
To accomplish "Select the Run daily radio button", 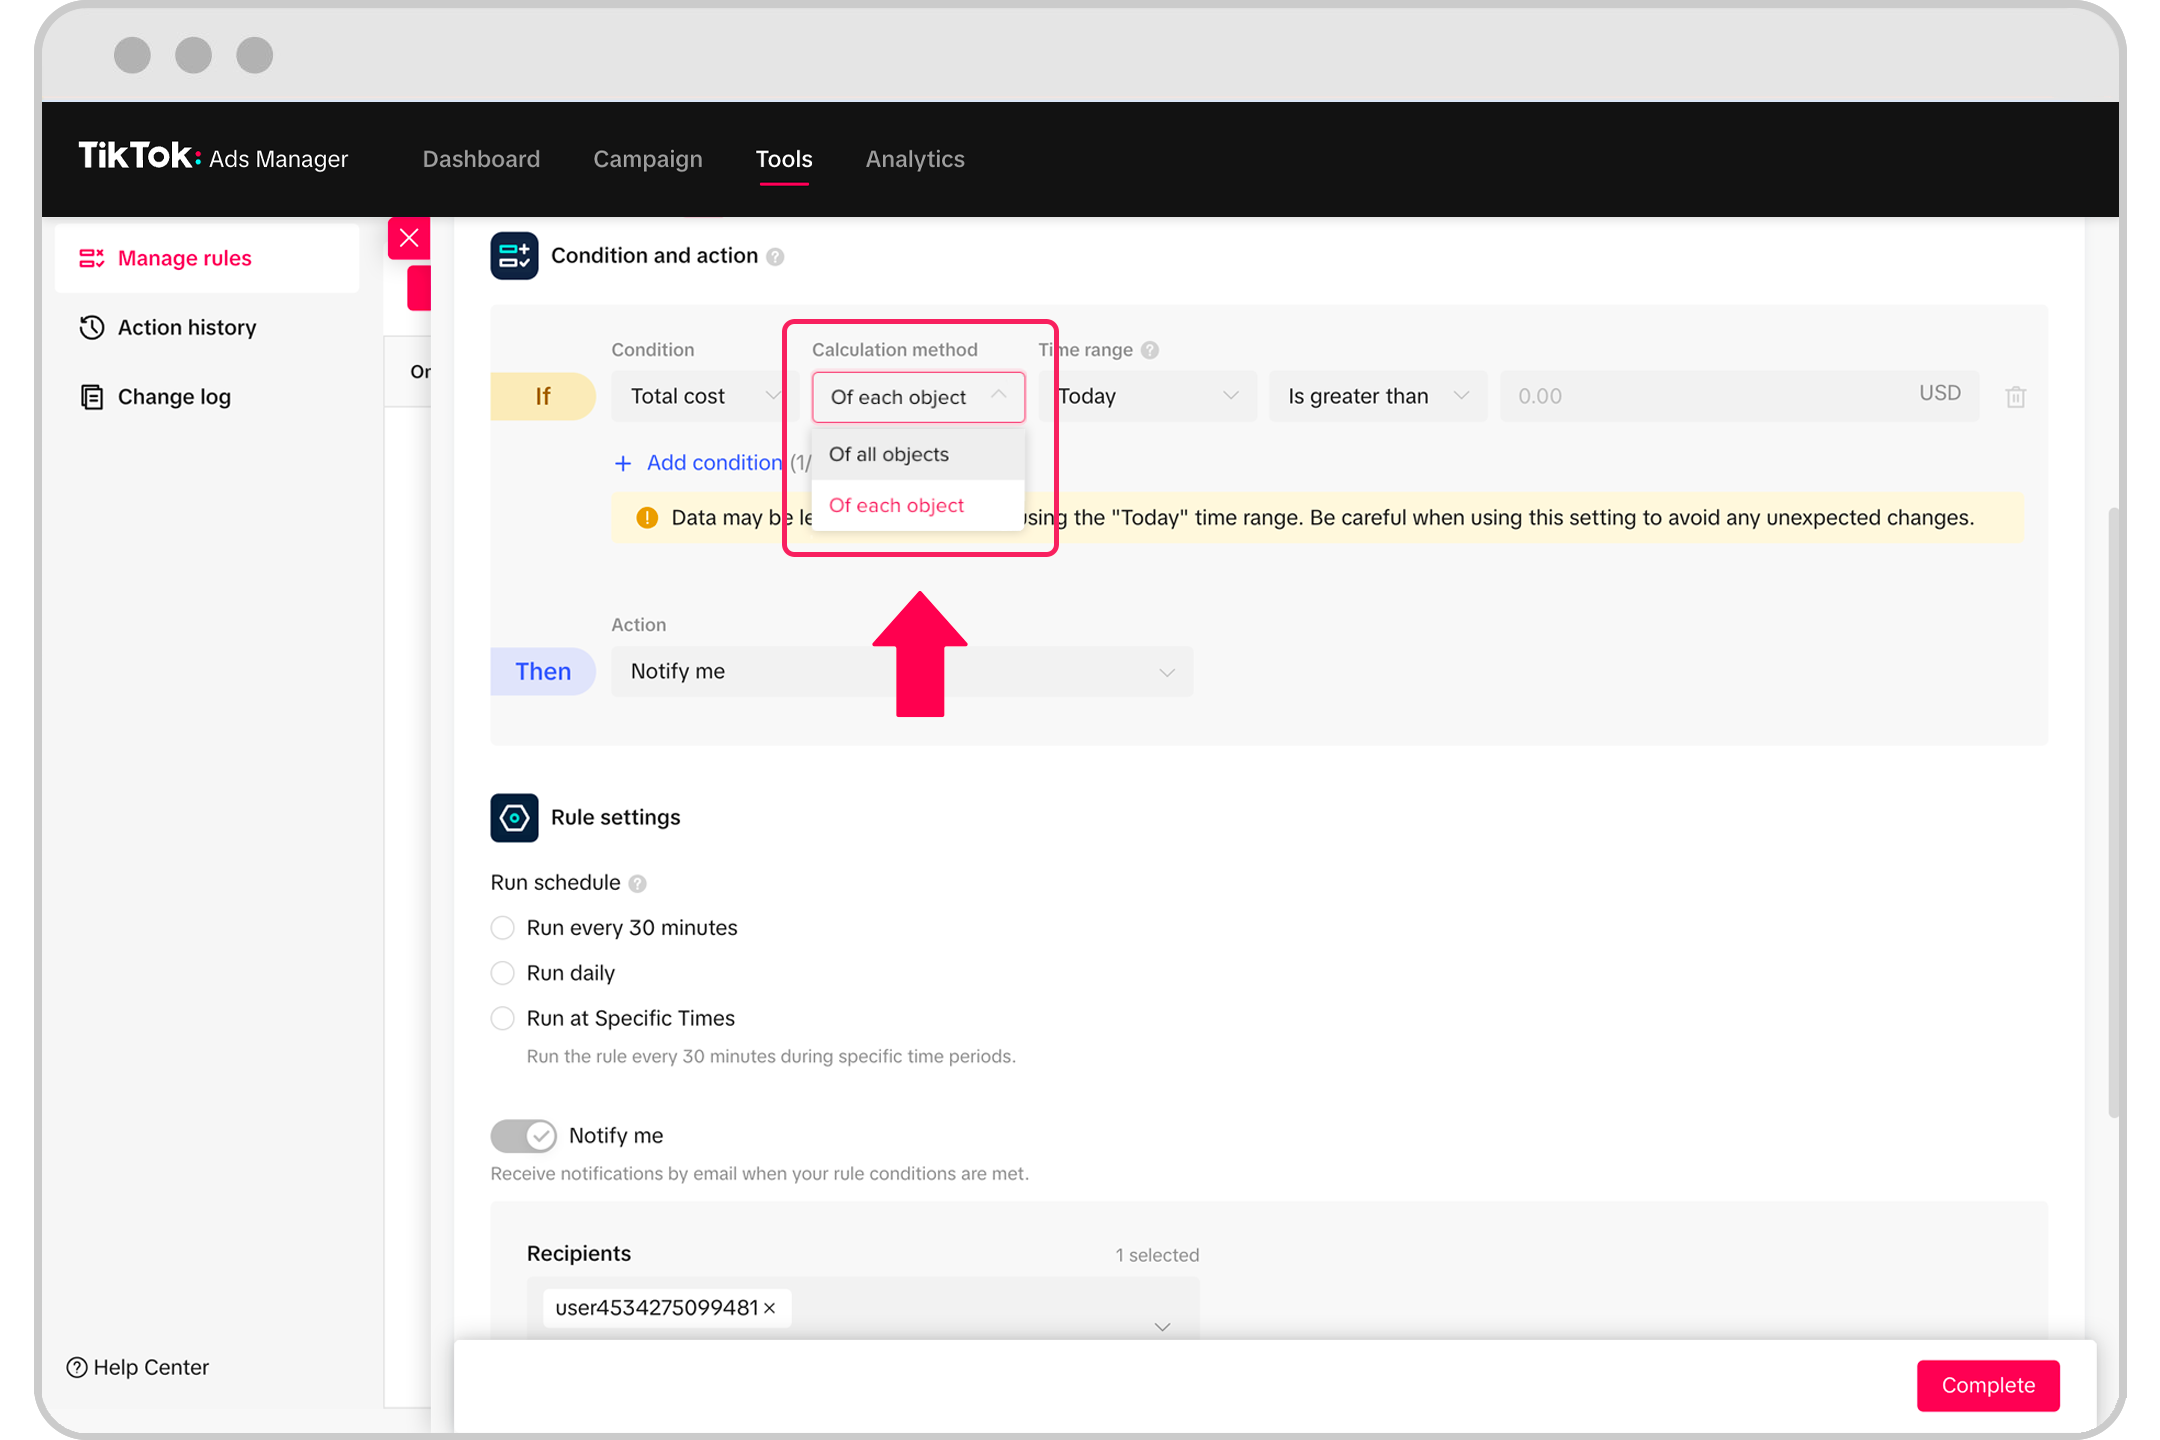I will tap(503, 973).
